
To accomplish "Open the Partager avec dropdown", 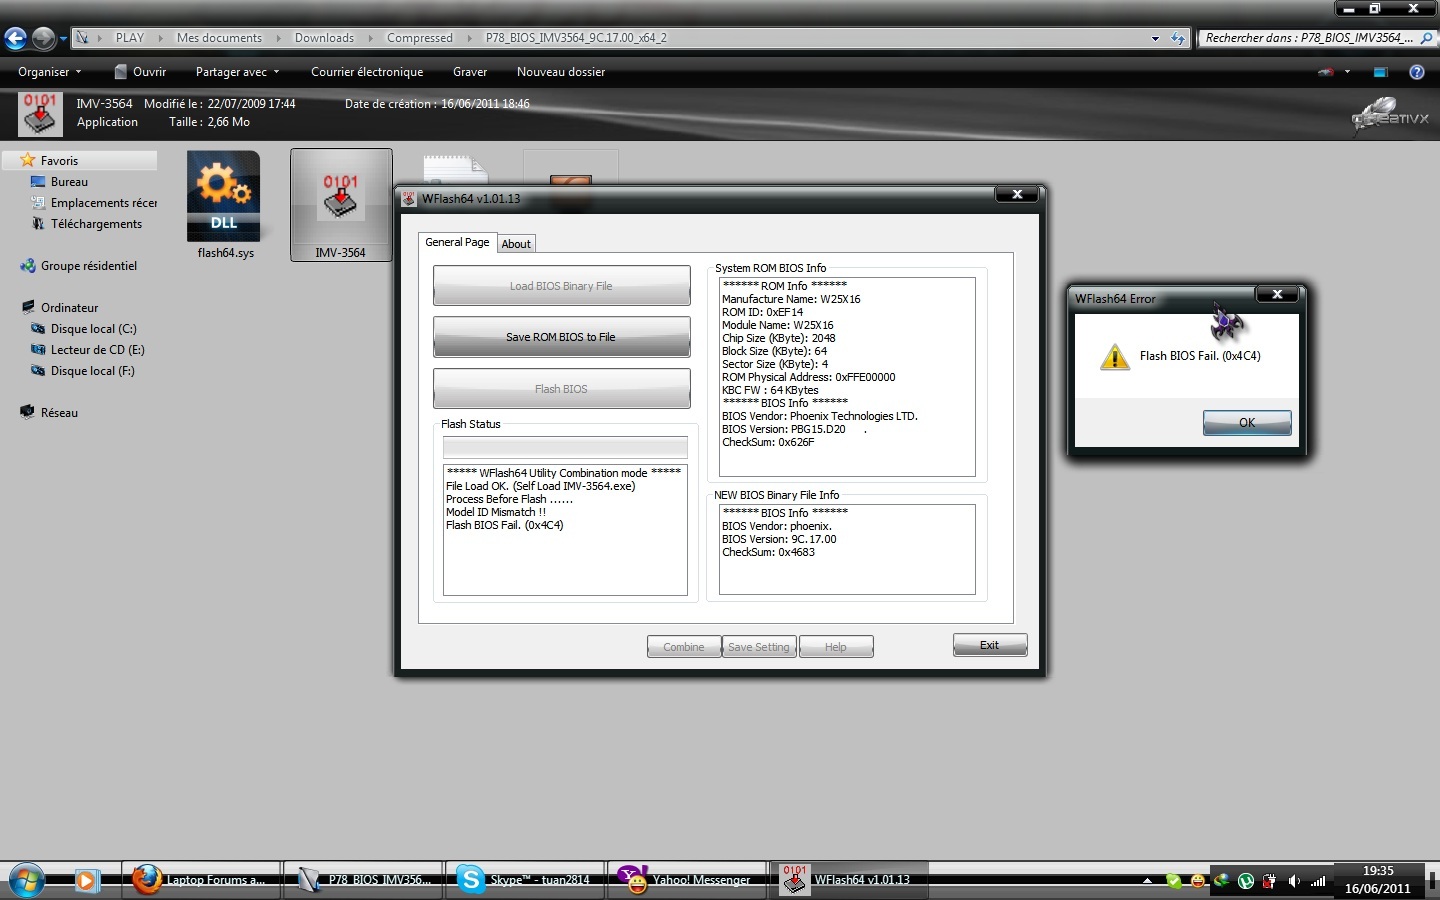I will pyautogui.click(x=238, y=72).
